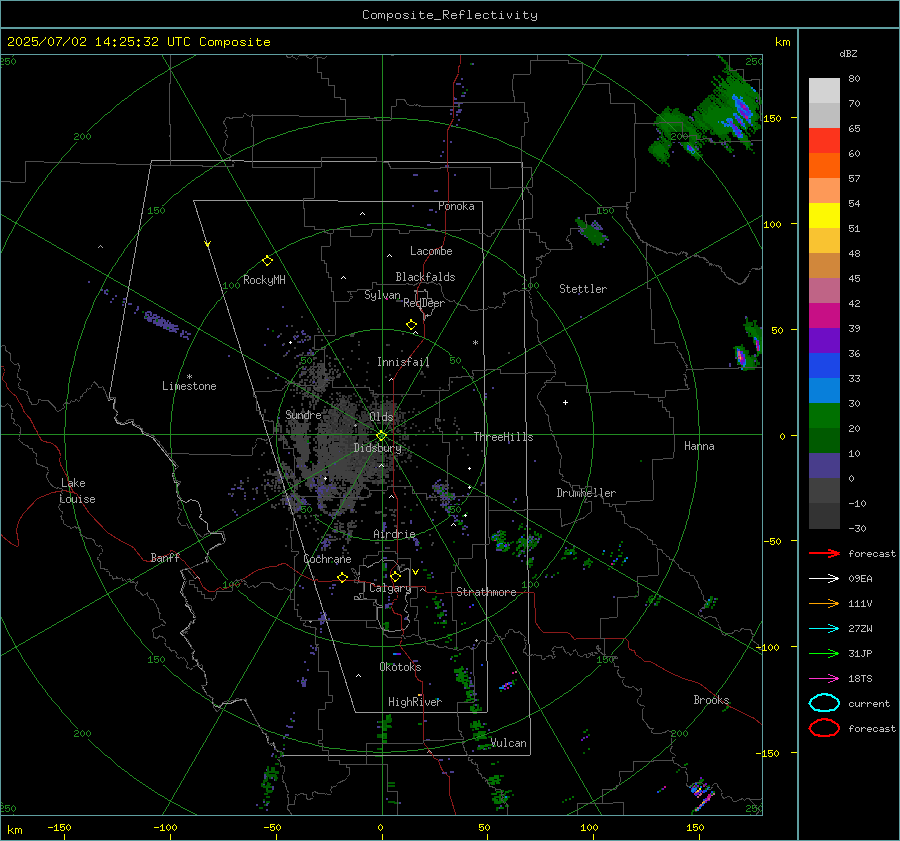
Task: Click the Brooks label
Action: pos(711,700)
